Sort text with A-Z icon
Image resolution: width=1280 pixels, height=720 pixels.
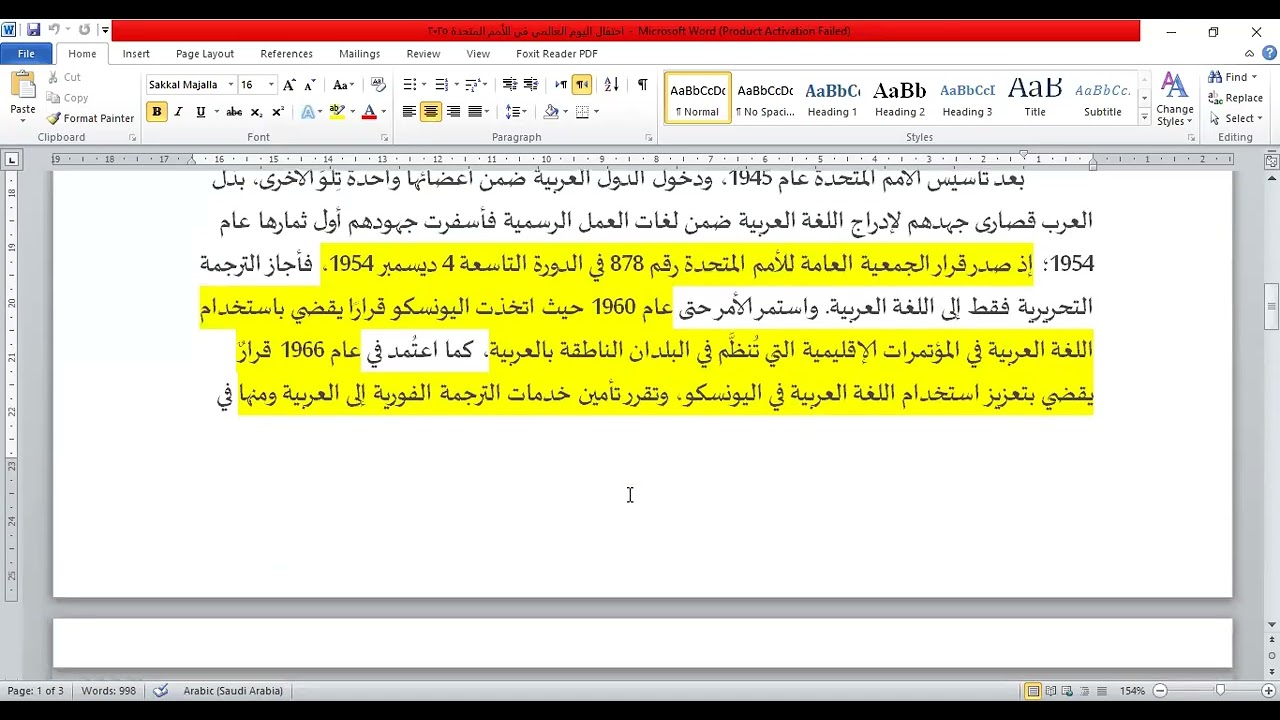(612, 85)
